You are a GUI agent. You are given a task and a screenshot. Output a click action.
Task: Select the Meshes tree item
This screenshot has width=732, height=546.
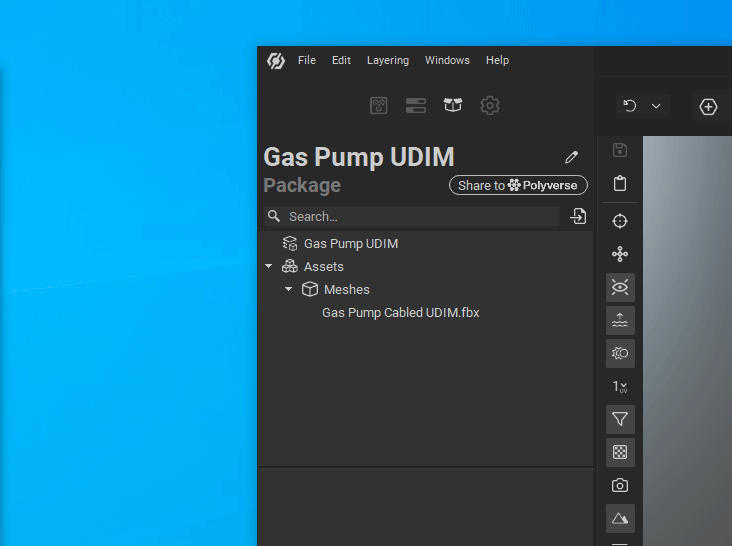tap(347, 290)
